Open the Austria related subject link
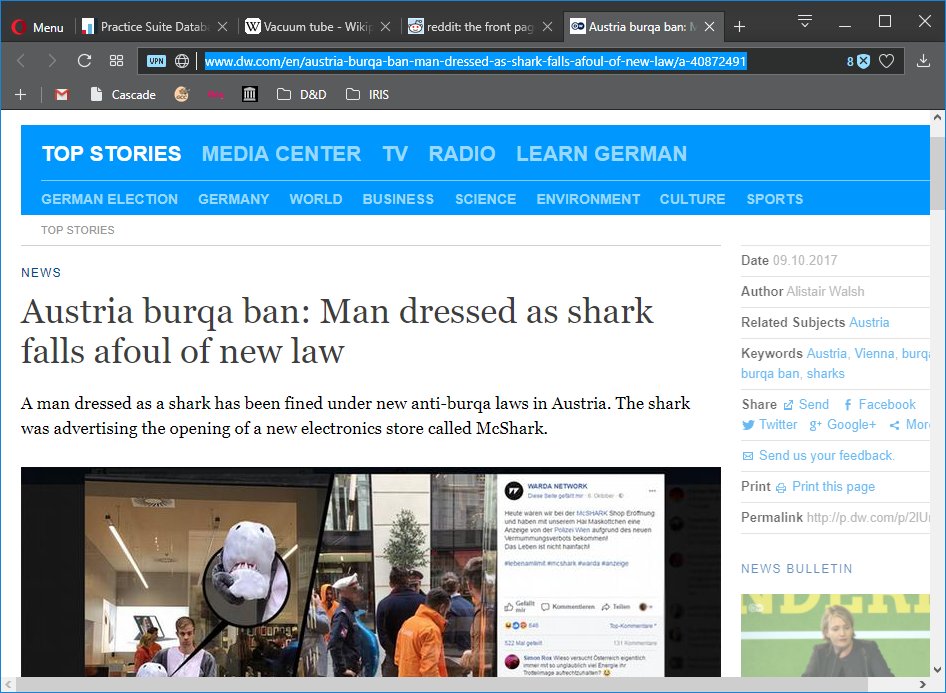The height and width of the screenshot is (693, 946). click(x=869, y=323)
